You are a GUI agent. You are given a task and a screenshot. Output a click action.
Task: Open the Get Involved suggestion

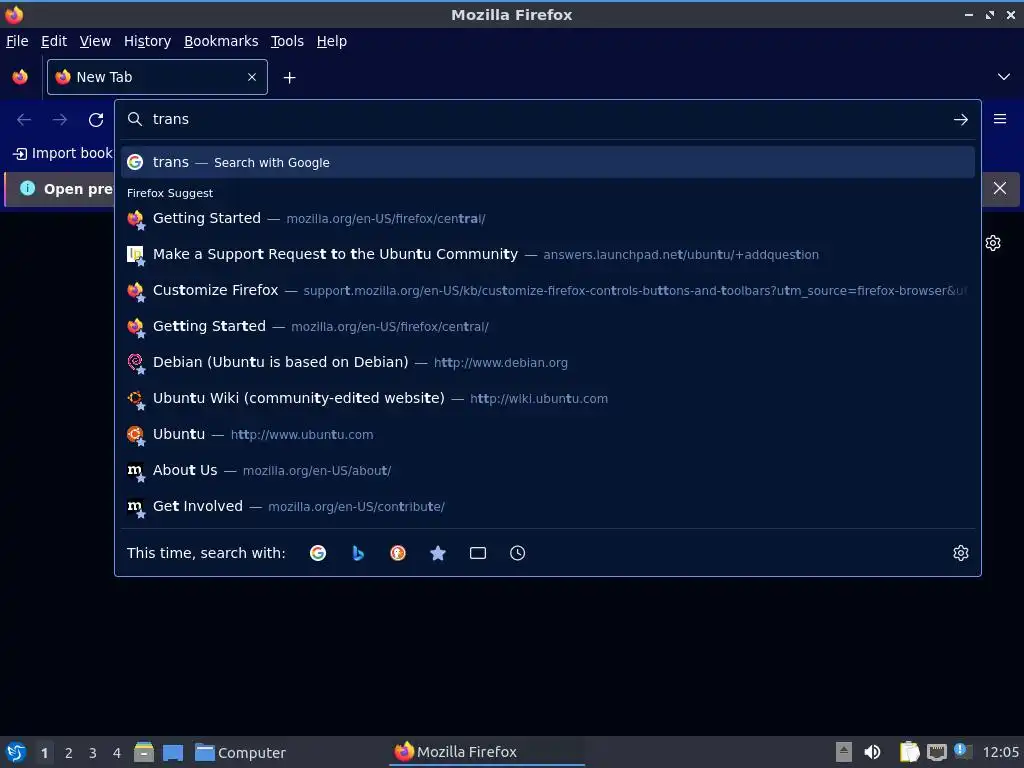[547, 506]
